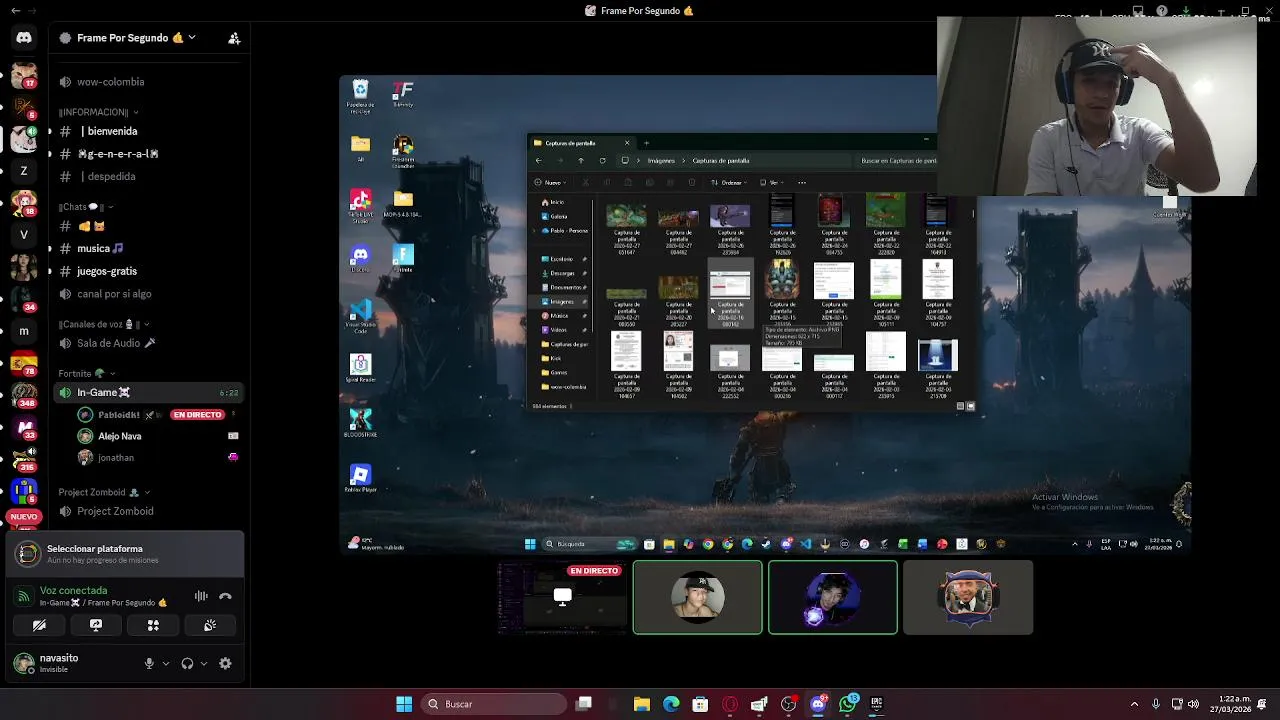The image size is (1280, 720).
Task: Open Epic Games Launcher from the taskbar
Action: point(877,704)
